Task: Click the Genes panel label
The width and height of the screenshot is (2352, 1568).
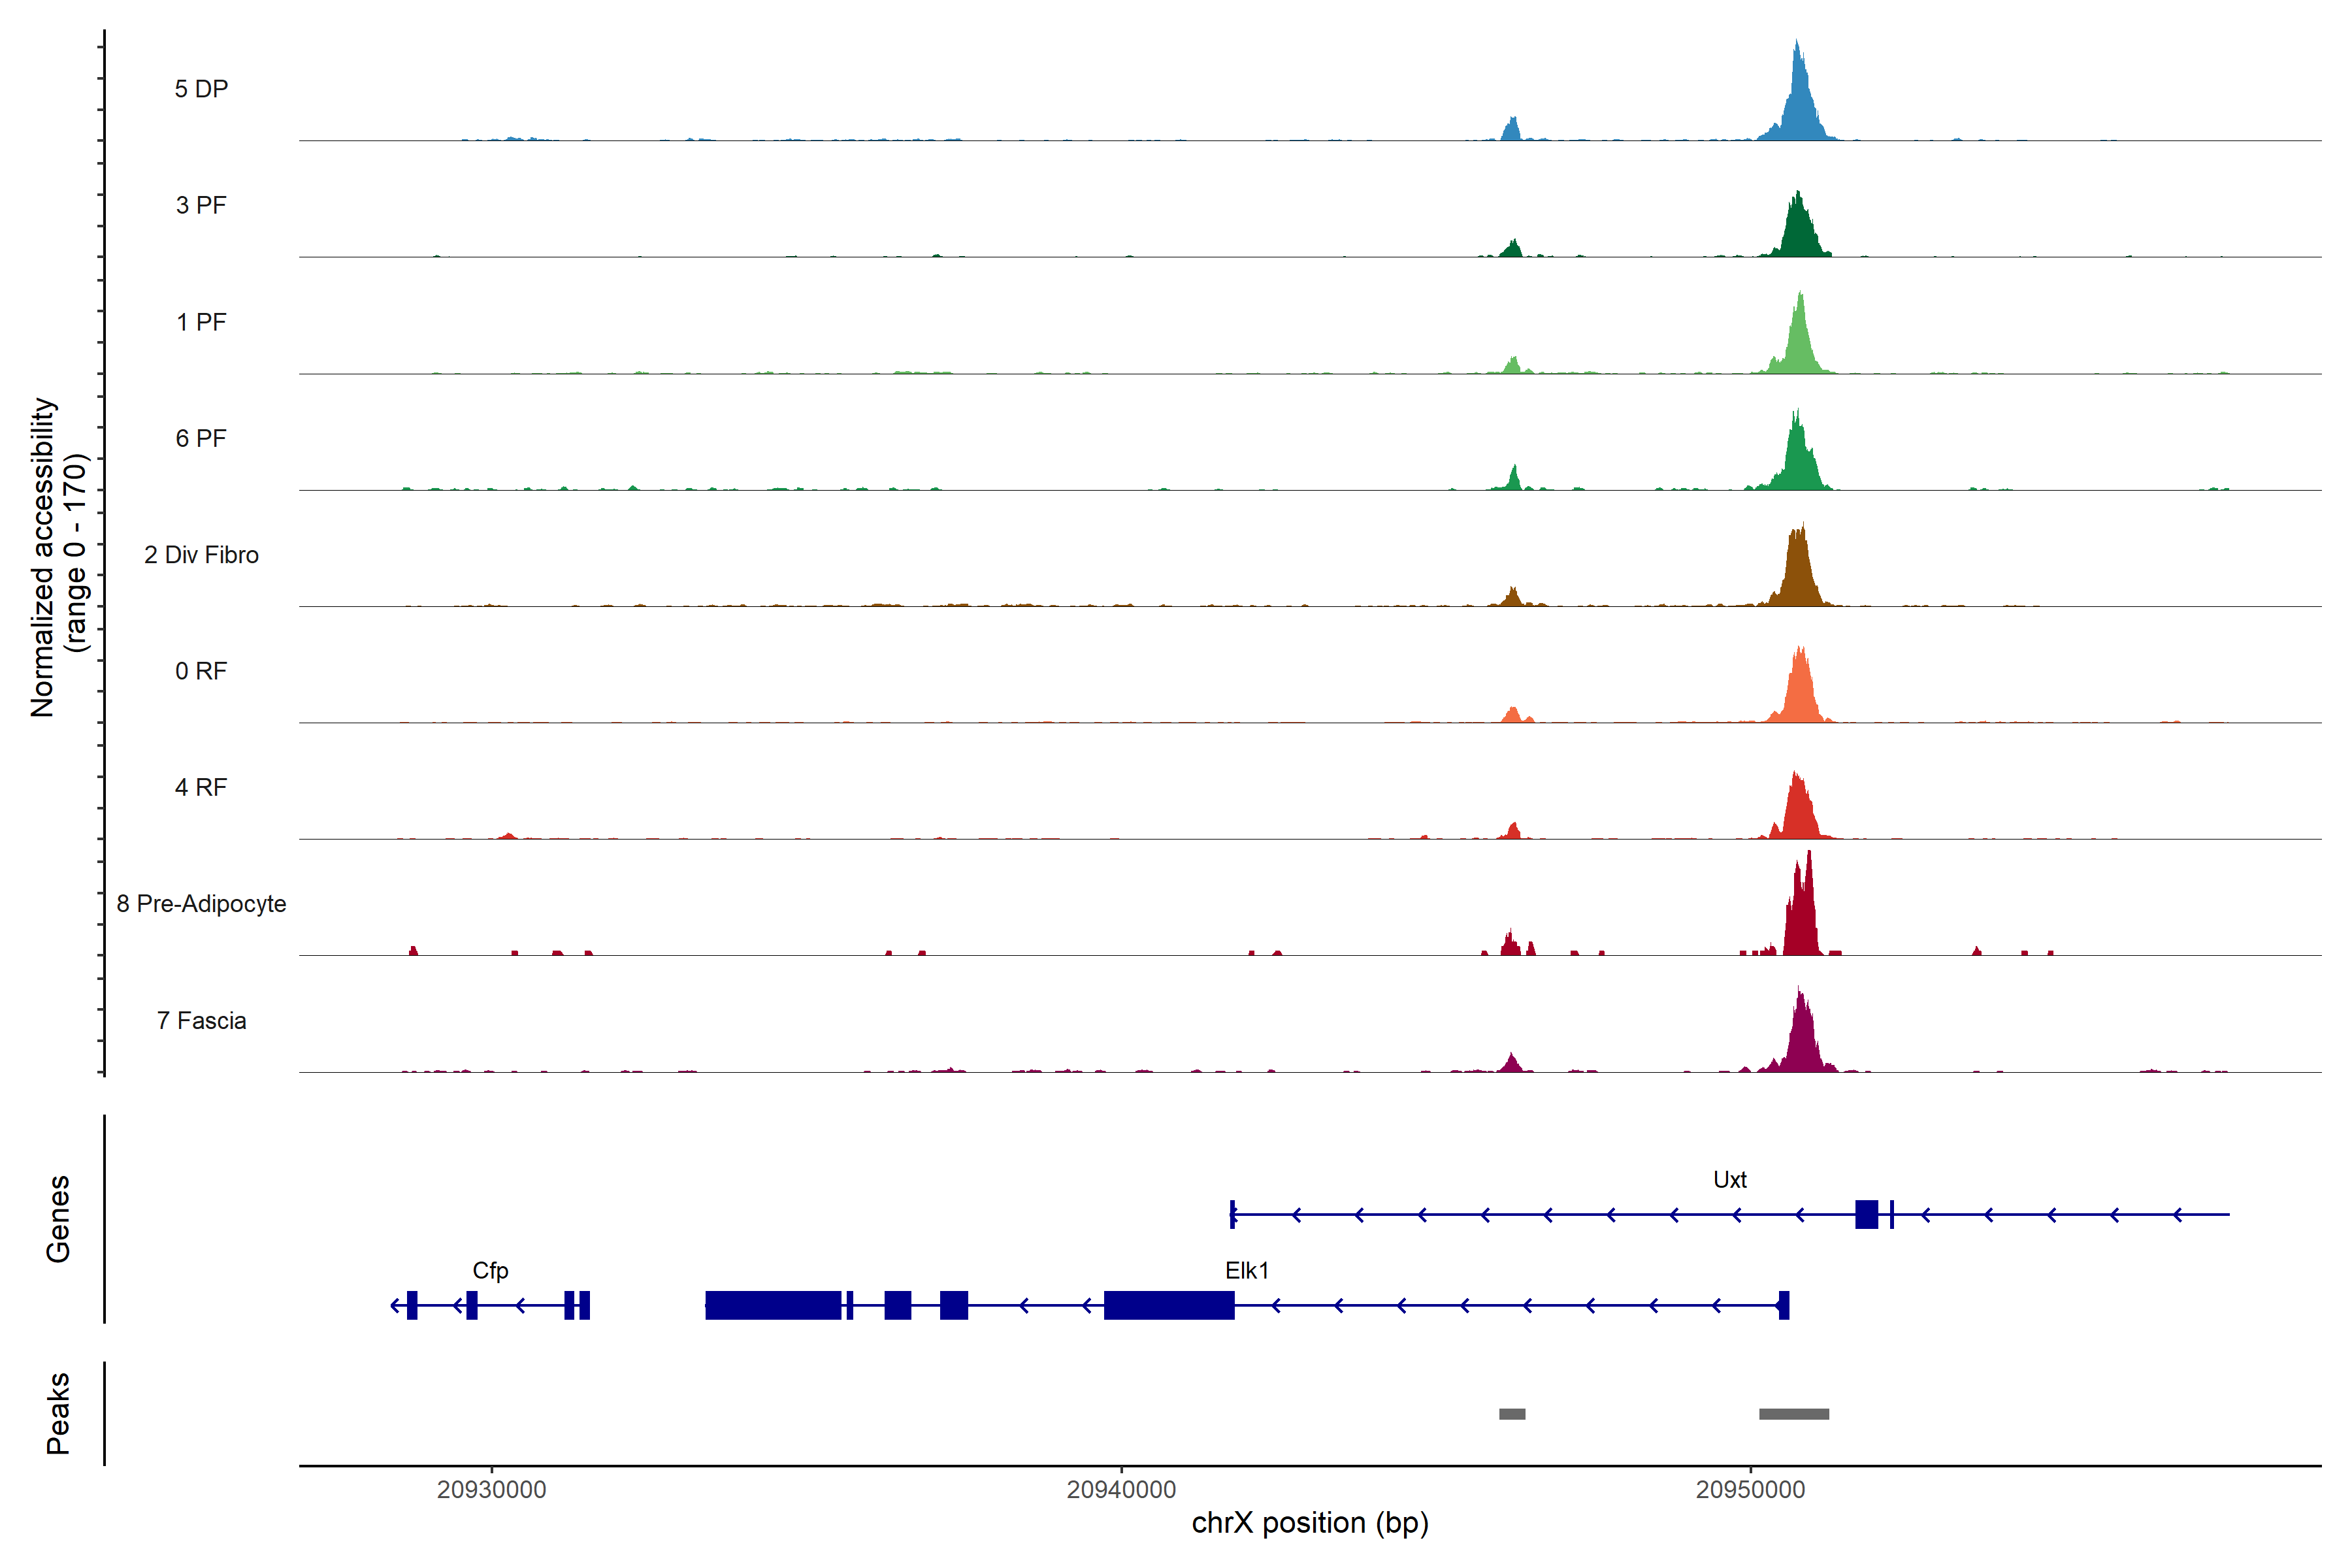Action: pyautogui.click(x=58, y=1219)
